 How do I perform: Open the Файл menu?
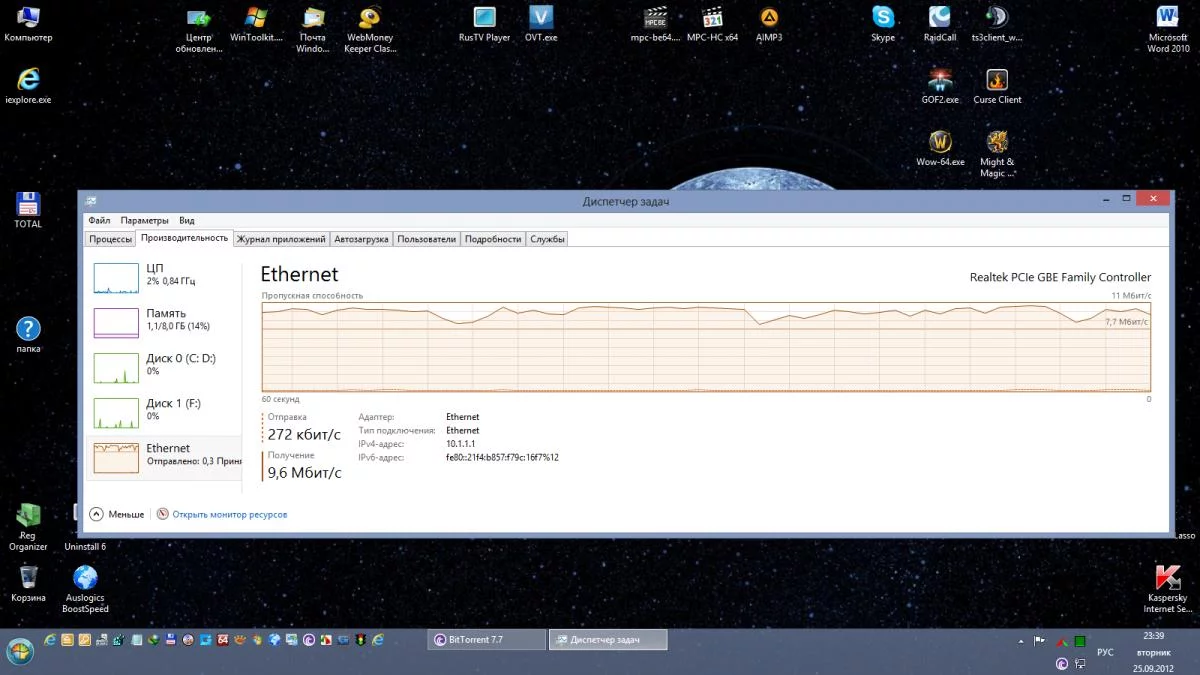tap(99, 220)
